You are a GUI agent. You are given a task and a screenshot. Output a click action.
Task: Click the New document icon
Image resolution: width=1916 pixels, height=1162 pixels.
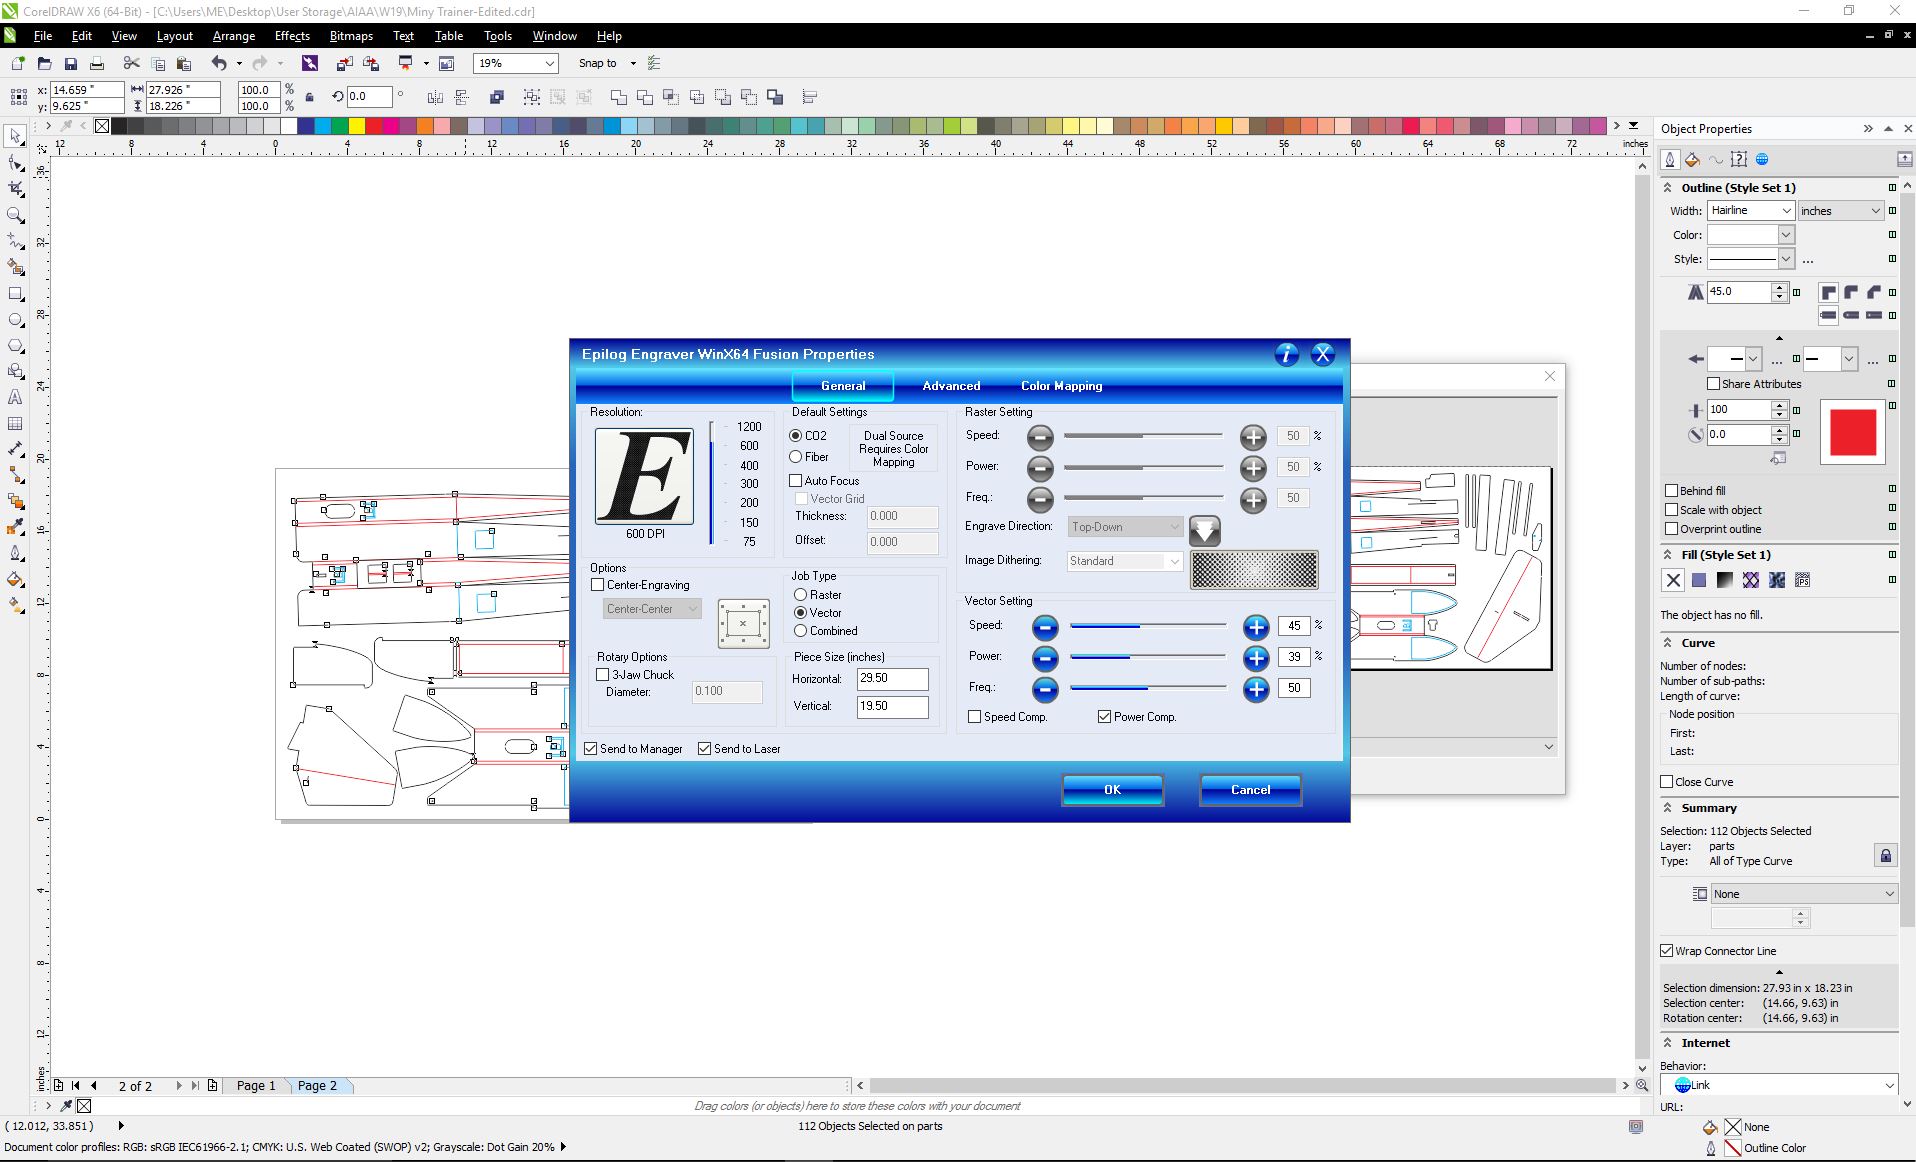point(17,63)
